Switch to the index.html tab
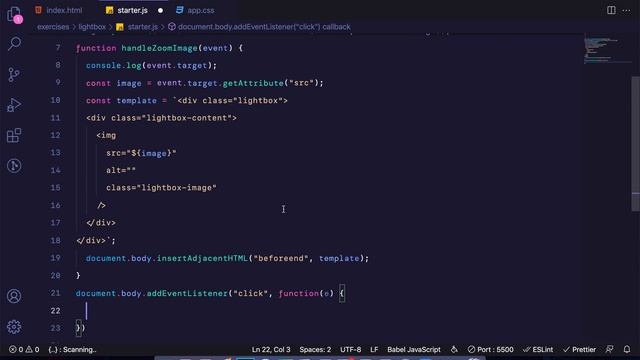640x360 pixels. [x=59, y=10]
